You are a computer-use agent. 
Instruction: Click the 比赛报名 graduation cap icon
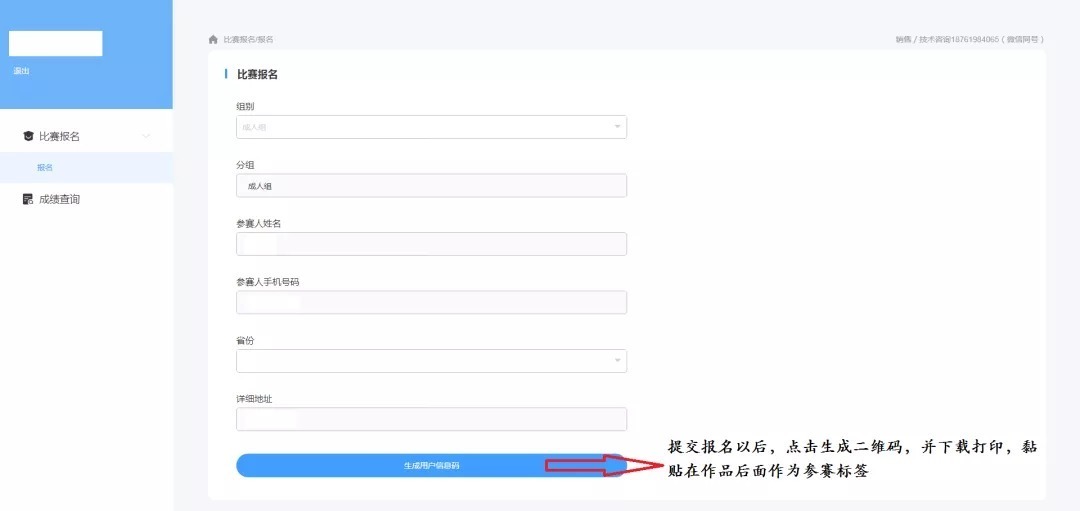point(28,136)
